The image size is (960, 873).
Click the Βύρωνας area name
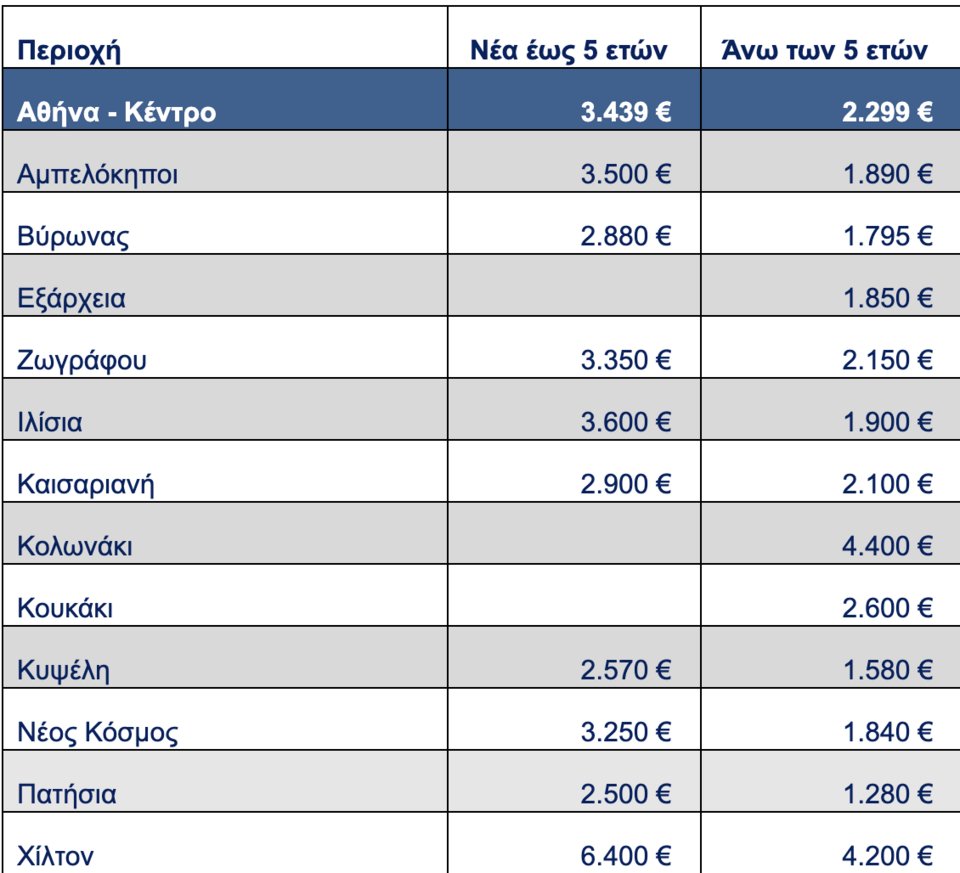[x=73, y=236]
